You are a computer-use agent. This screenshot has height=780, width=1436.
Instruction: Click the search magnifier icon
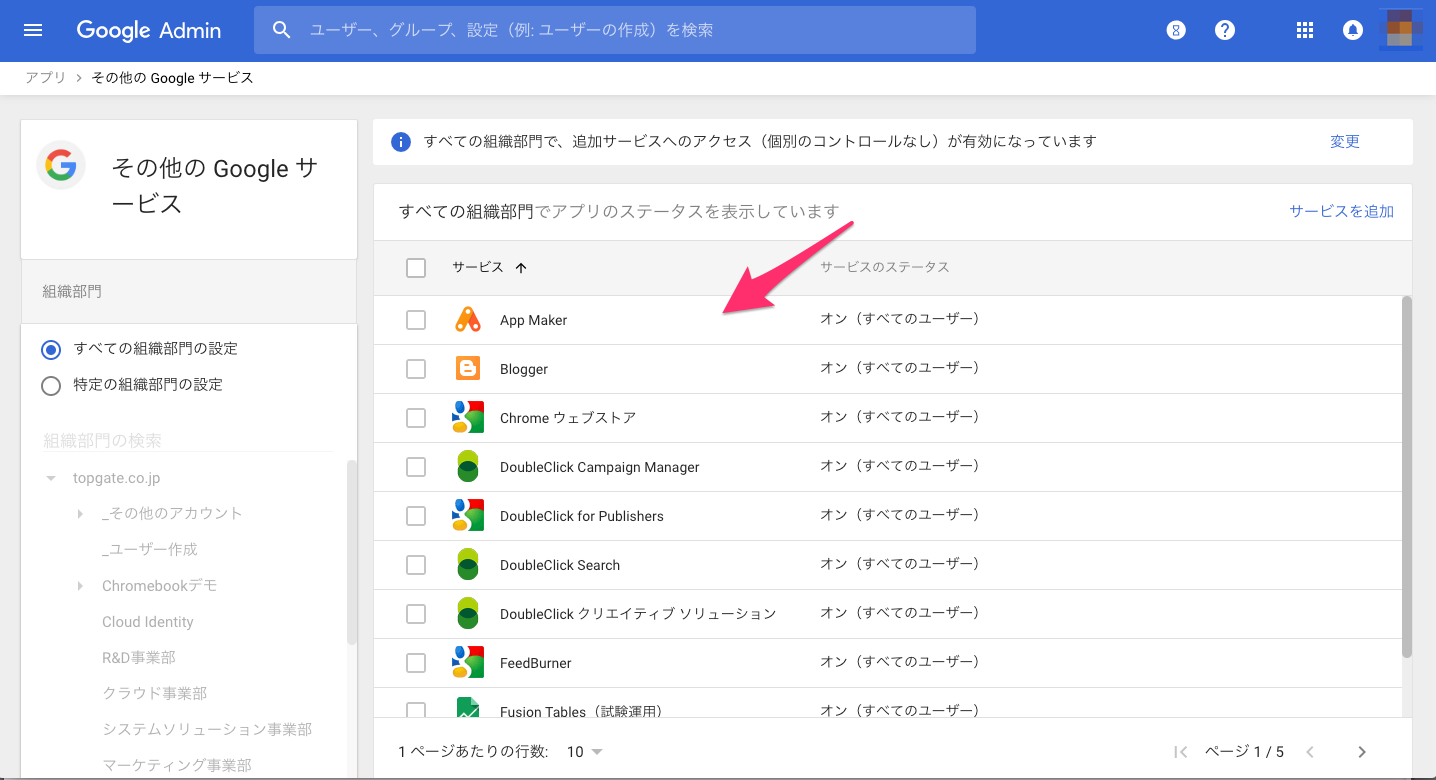282,30
